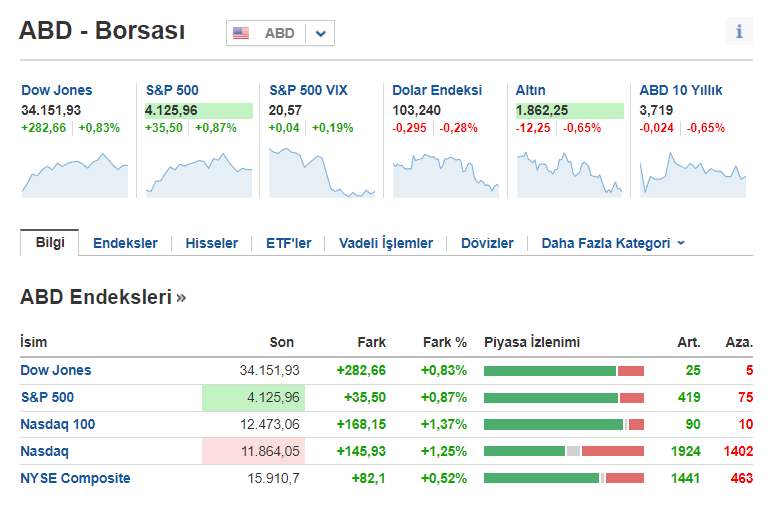770x507 pixels.
Task: Open the Dow Jones link in indices table
Action: click(55, 370)
